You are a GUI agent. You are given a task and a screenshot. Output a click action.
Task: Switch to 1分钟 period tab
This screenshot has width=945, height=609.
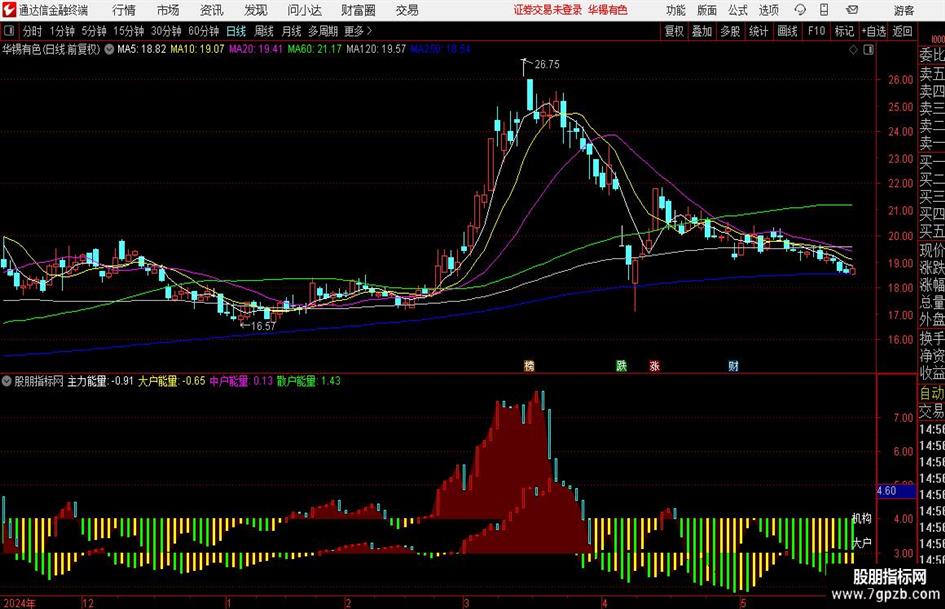pyautogui.click(x=61, y=31)
